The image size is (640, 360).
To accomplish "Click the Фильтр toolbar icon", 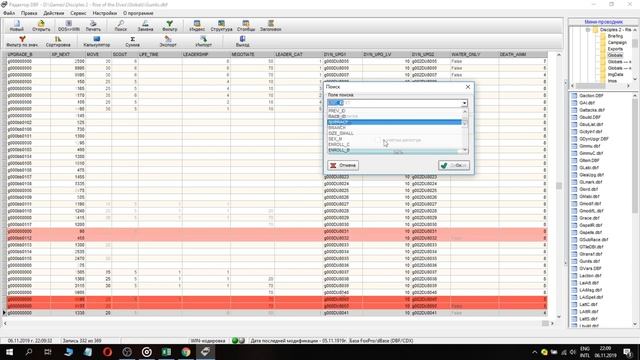I will coord(169,26).
